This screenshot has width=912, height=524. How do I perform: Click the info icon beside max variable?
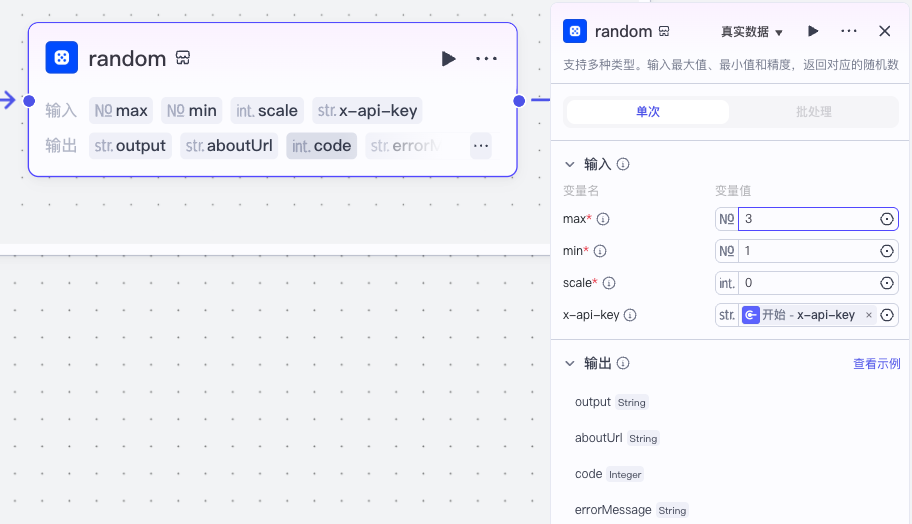click(x=603, y=219)
